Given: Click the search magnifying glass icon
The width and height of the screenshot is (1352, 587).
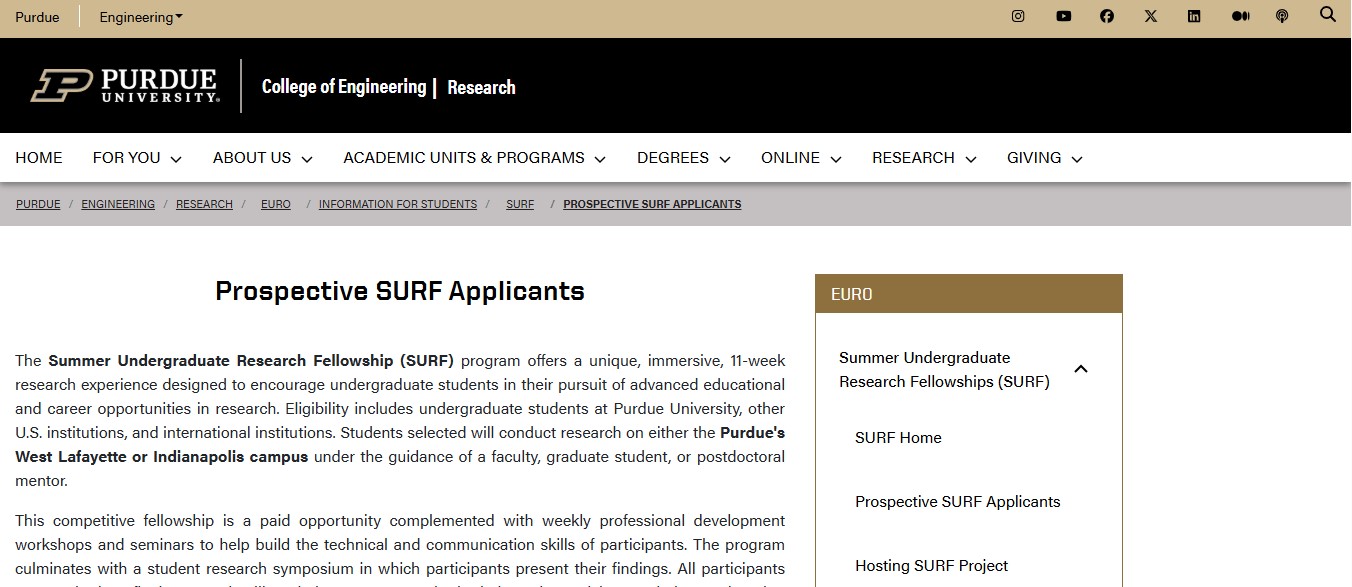Looking at the screenshot, I should [x=1328, y=15].
